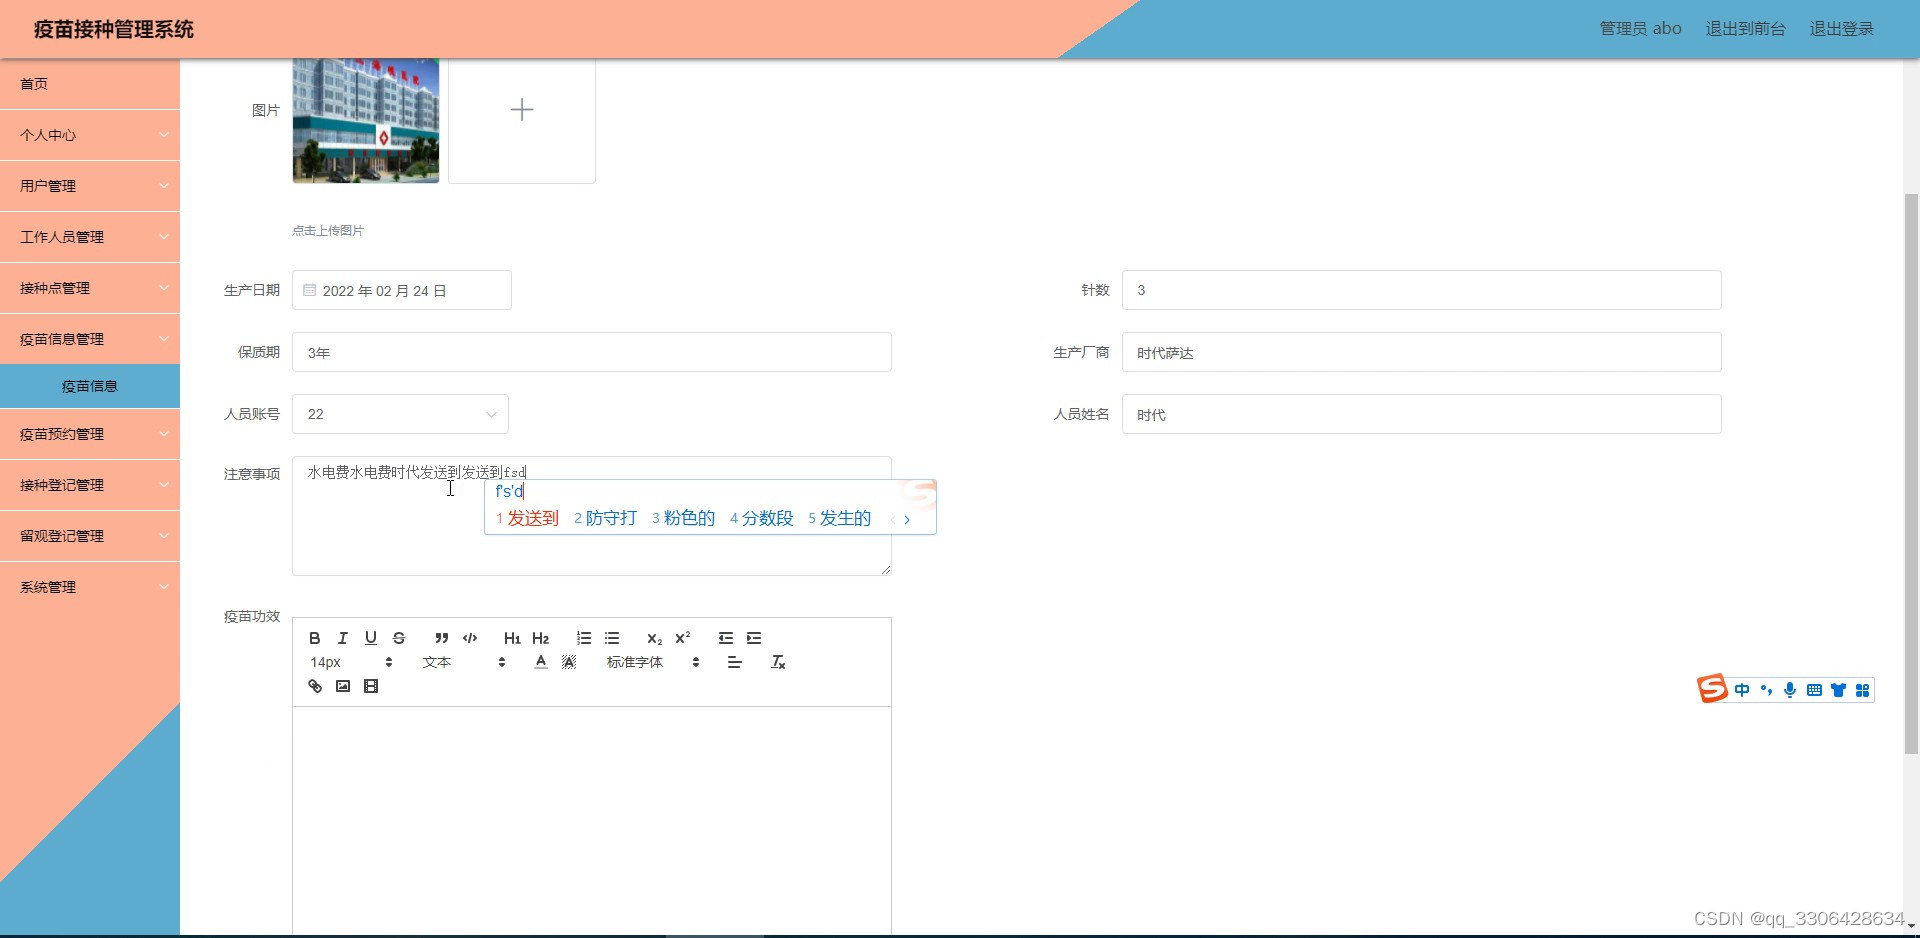This screenshot has width=1920, height=938.
Task: Expand the 工作人员管理 menu
Action: coord(90,237)
